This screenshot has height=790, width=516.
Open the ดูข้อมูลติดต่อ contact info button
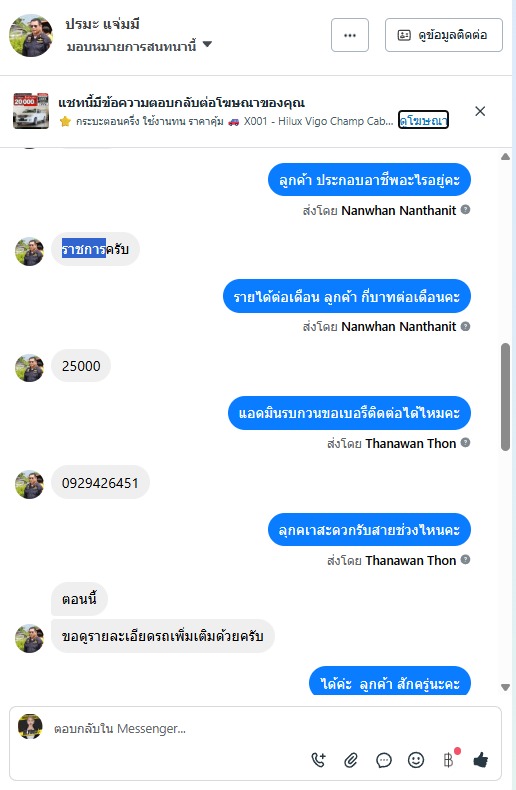[x=443, y=35]
